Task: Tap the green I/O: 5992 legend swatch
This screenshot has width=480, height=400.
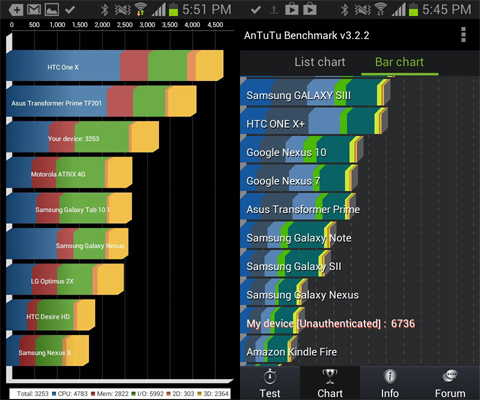Action: (x=133, y=394)
